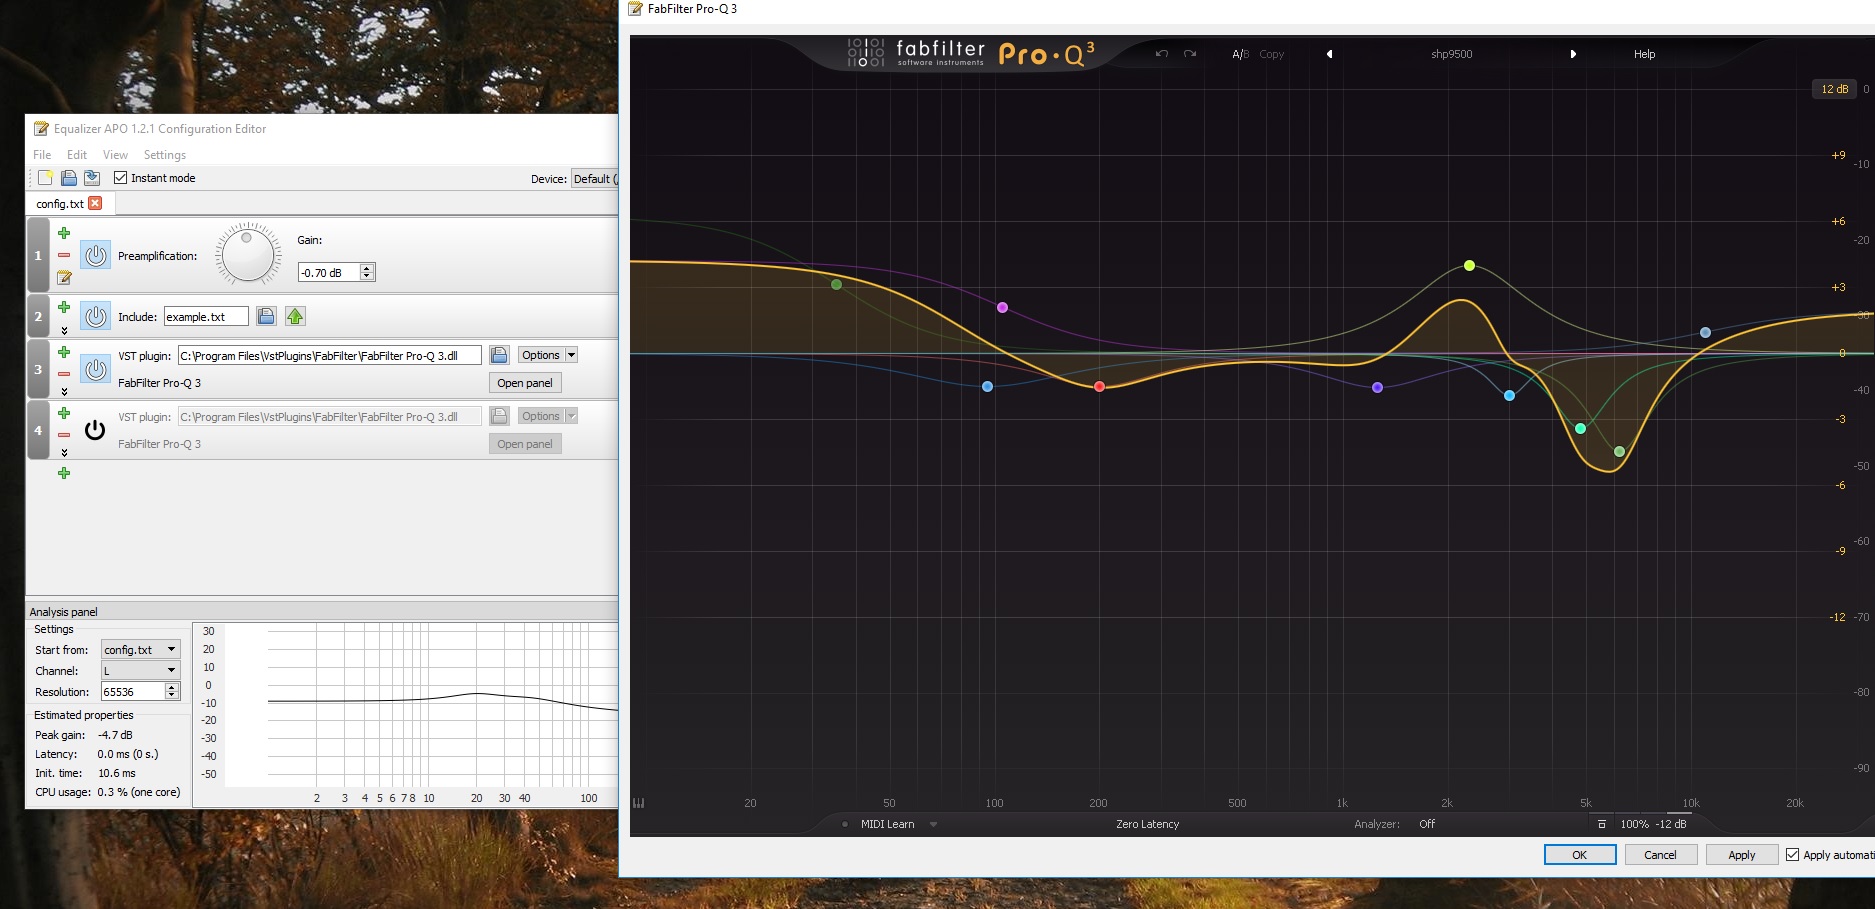Toggle power for the Include filter
Screen dimensions: 1875x909
96,317
